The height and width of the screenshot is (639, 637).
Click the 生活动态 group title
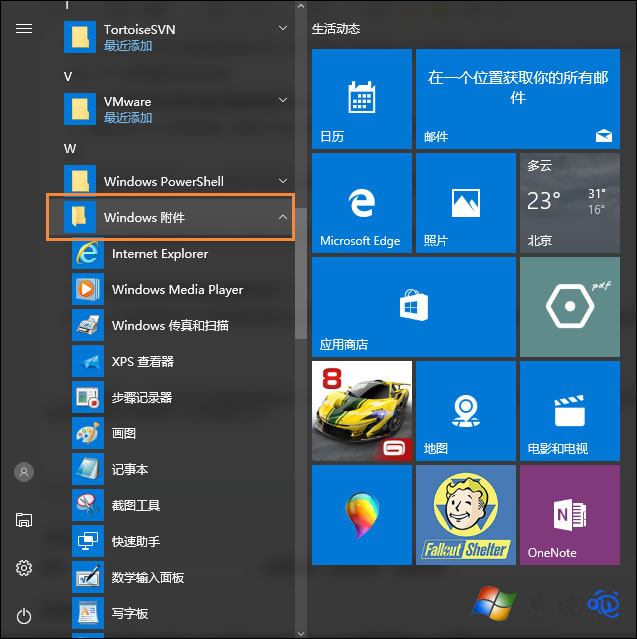tap(336, 29)
